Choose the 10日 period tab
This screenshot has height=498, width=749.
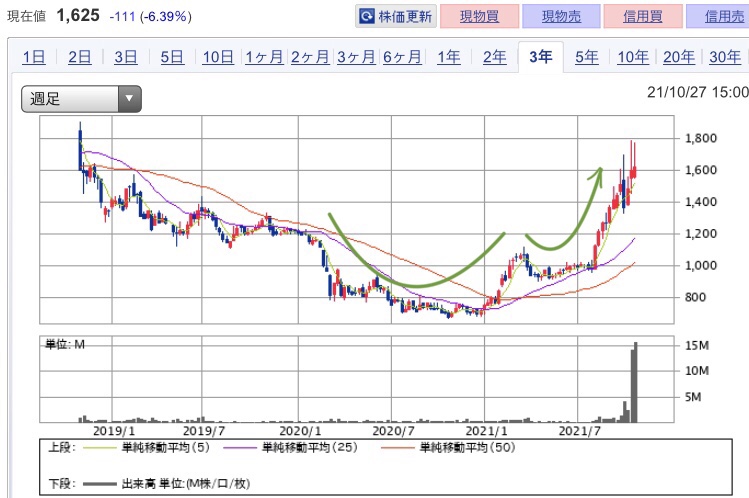217,57
